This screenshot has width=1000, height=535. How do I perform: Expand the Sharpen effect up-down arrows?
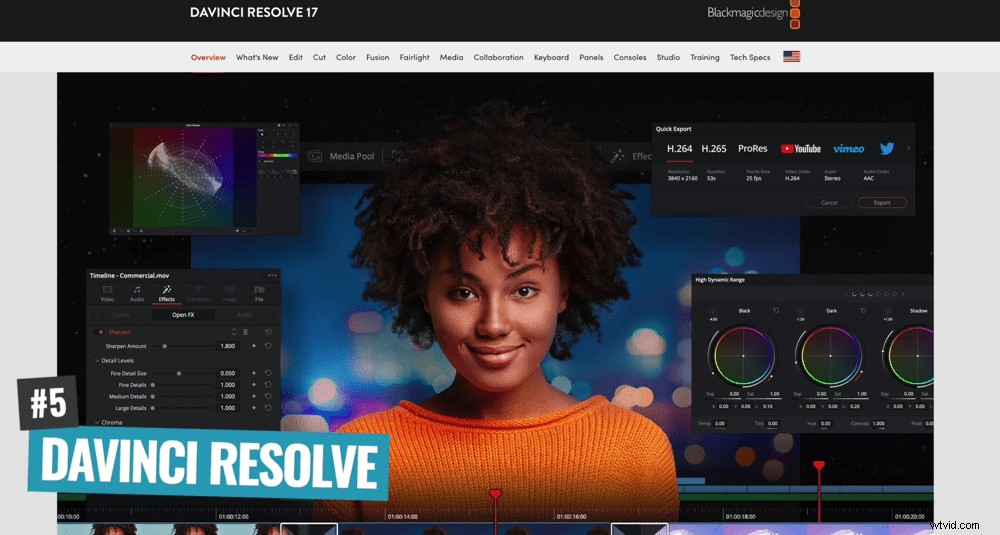pyautogui.click(x=234, y=332)
